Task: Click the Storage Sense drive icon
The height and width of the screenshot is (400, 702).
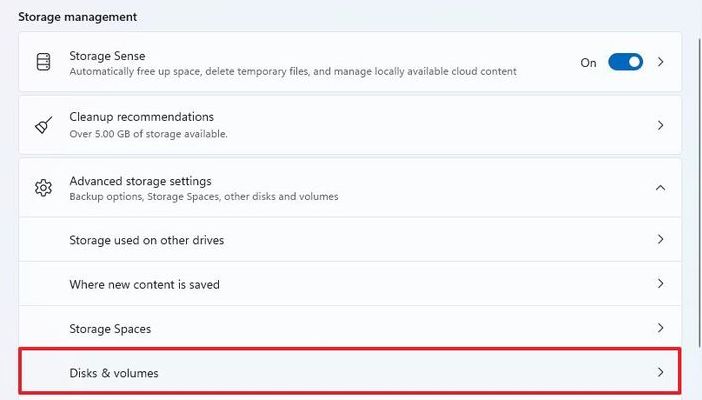Action: click(43, 62)
